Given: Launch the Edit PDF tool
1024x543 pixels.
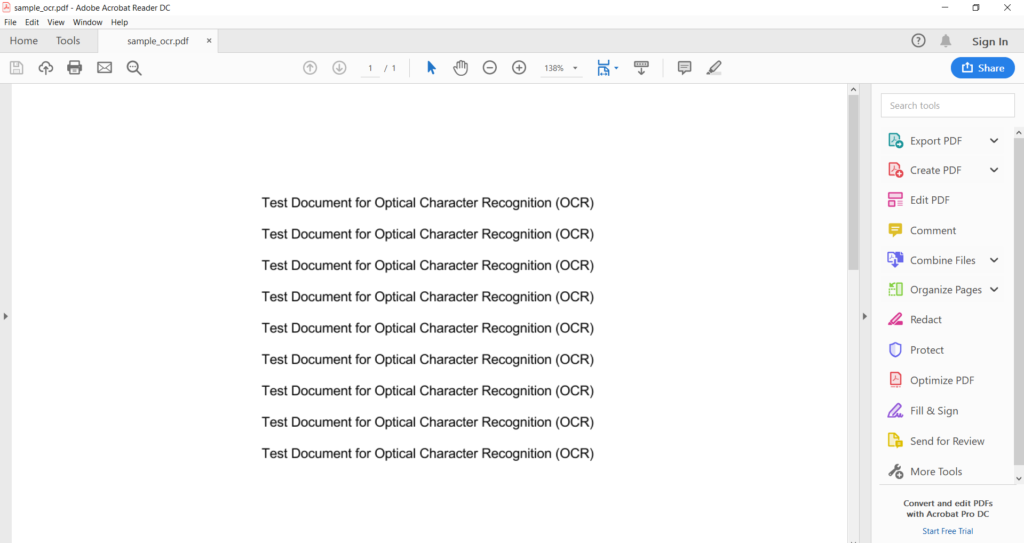Looking at the screenshot, I should click(929, 200).
